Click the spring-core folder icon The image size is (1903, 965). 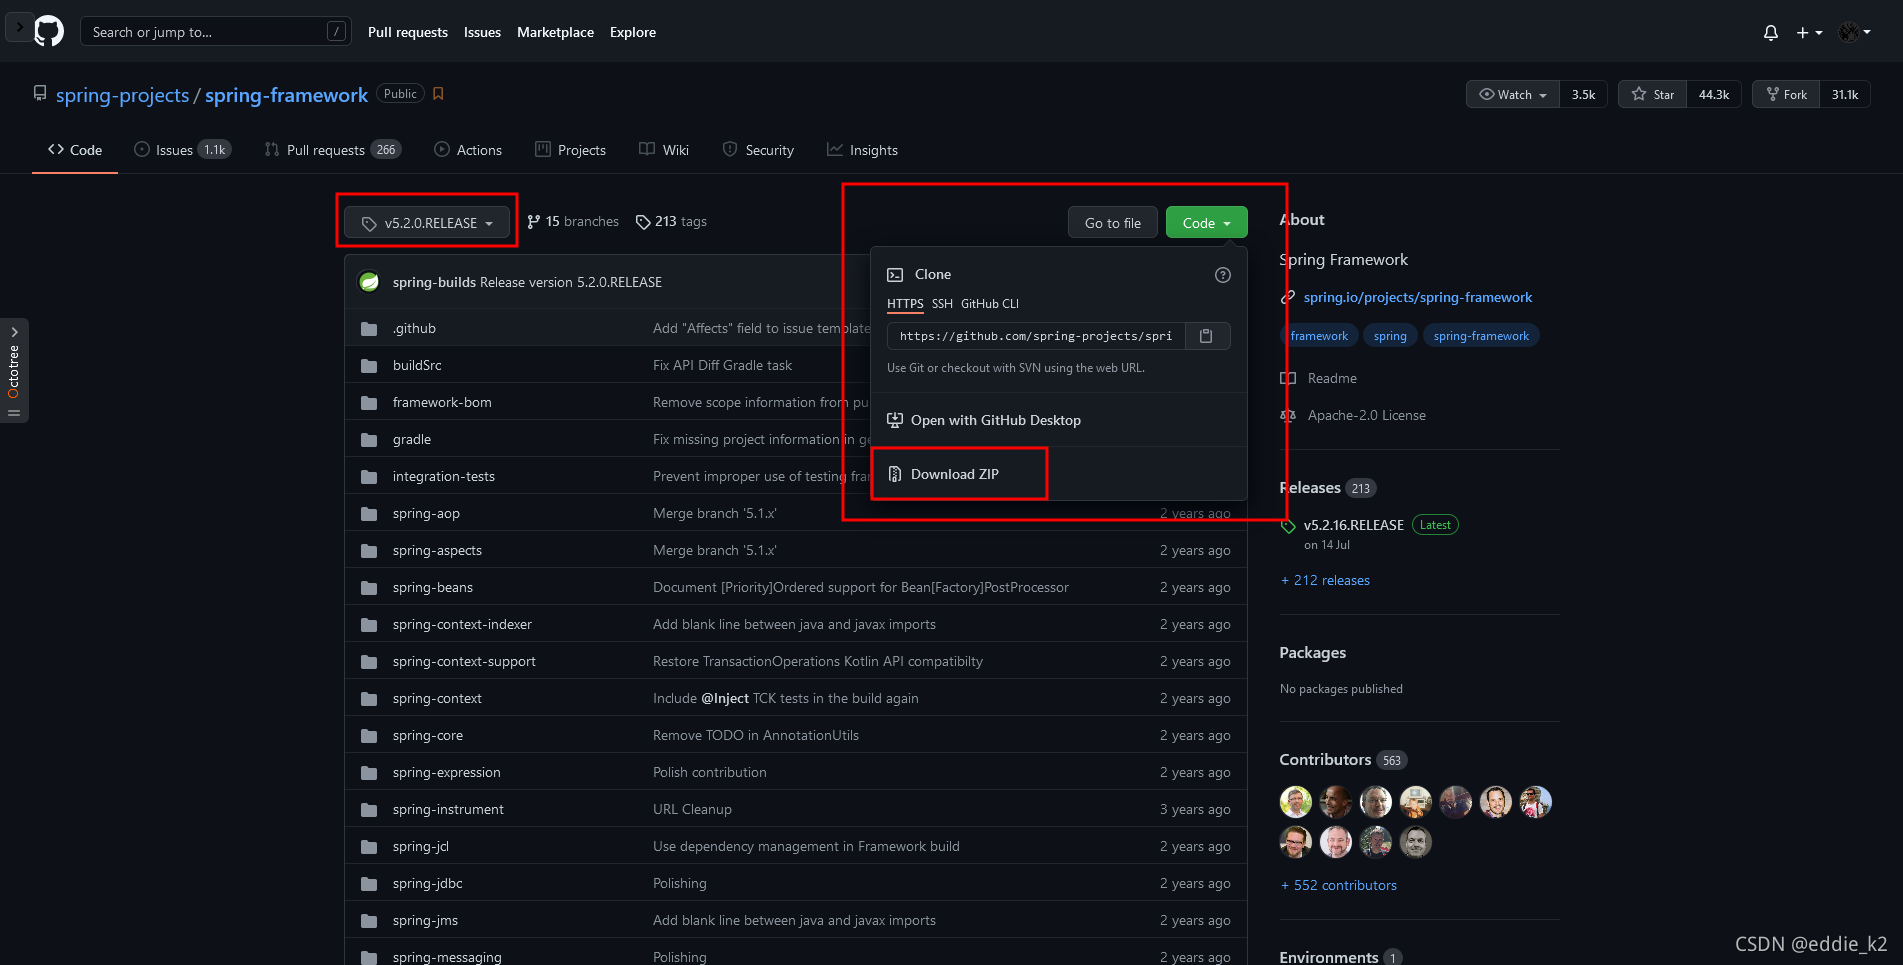tap(369, 736)
